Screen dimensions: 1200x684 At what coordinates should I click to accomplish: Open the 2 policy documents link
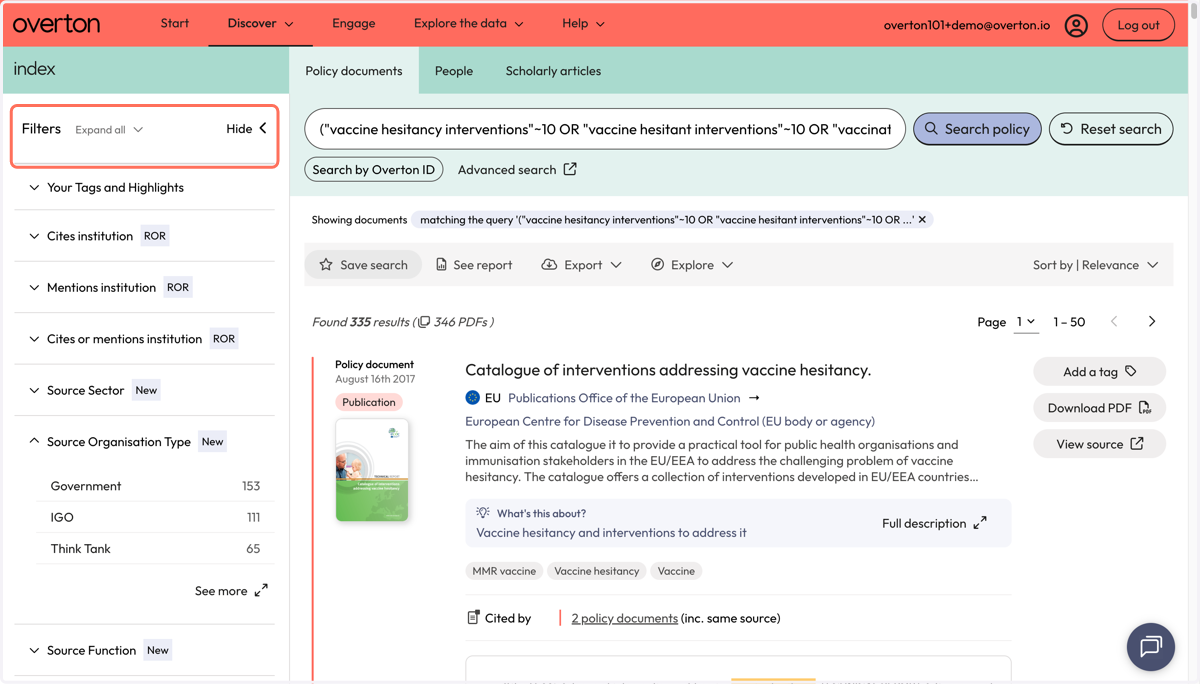point(624,618)
